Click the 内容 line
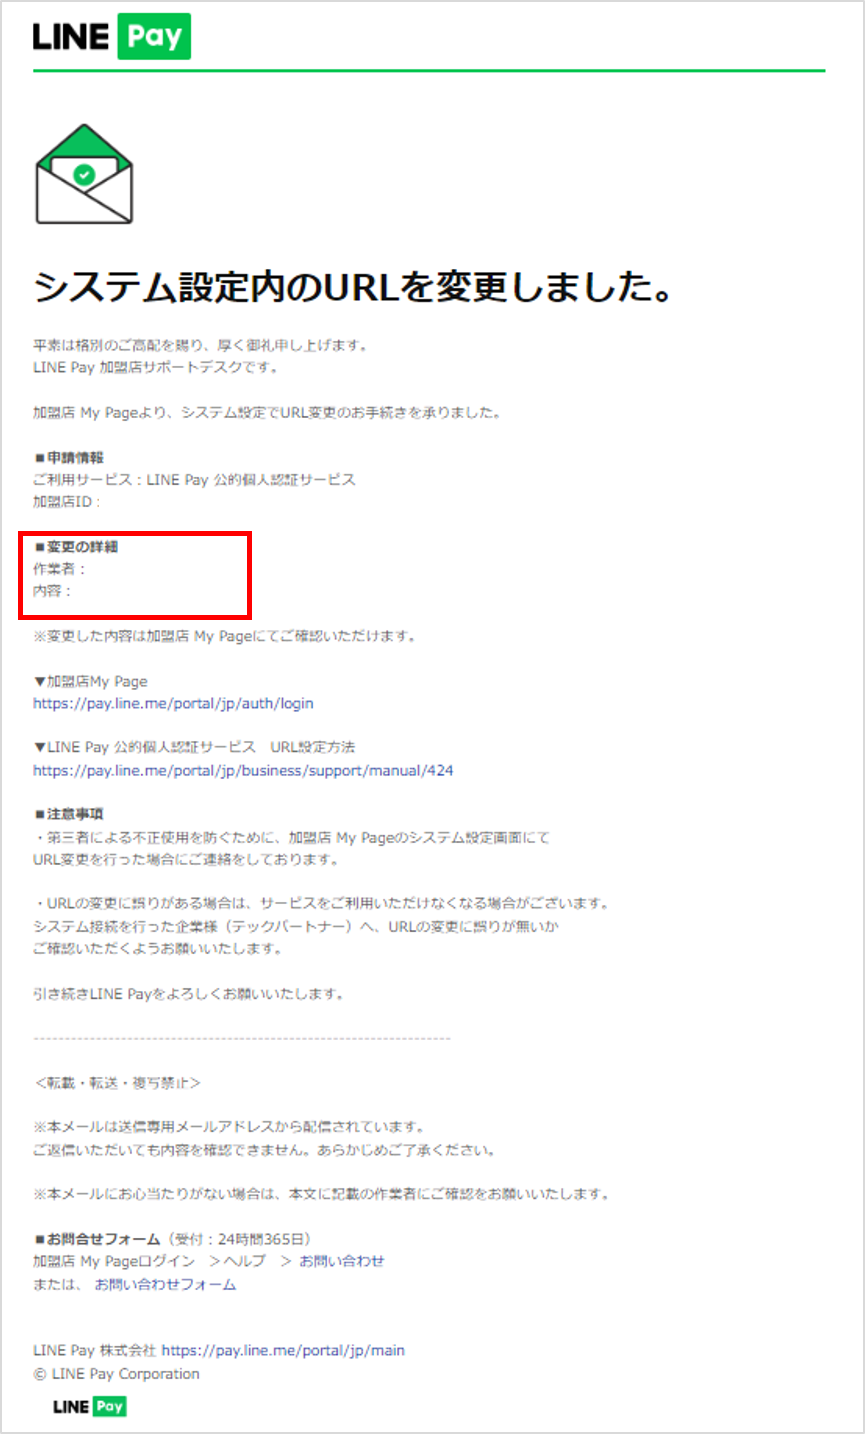Viewport: 865px width, 1434px height. pos(52,591)
